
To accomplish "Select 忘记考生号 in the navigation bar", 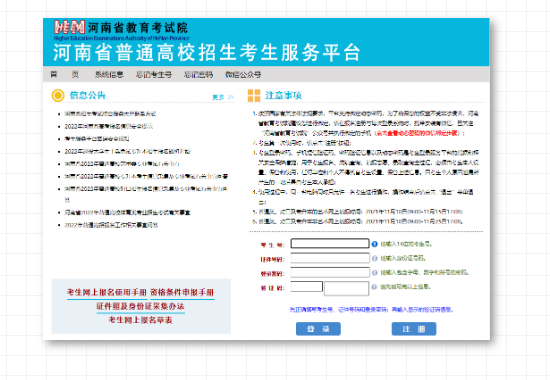I will [154, 74].
